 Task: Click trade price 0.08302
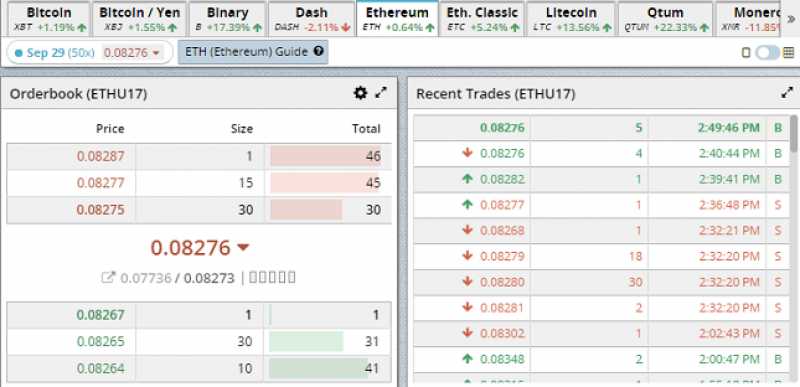pos(502,333)
